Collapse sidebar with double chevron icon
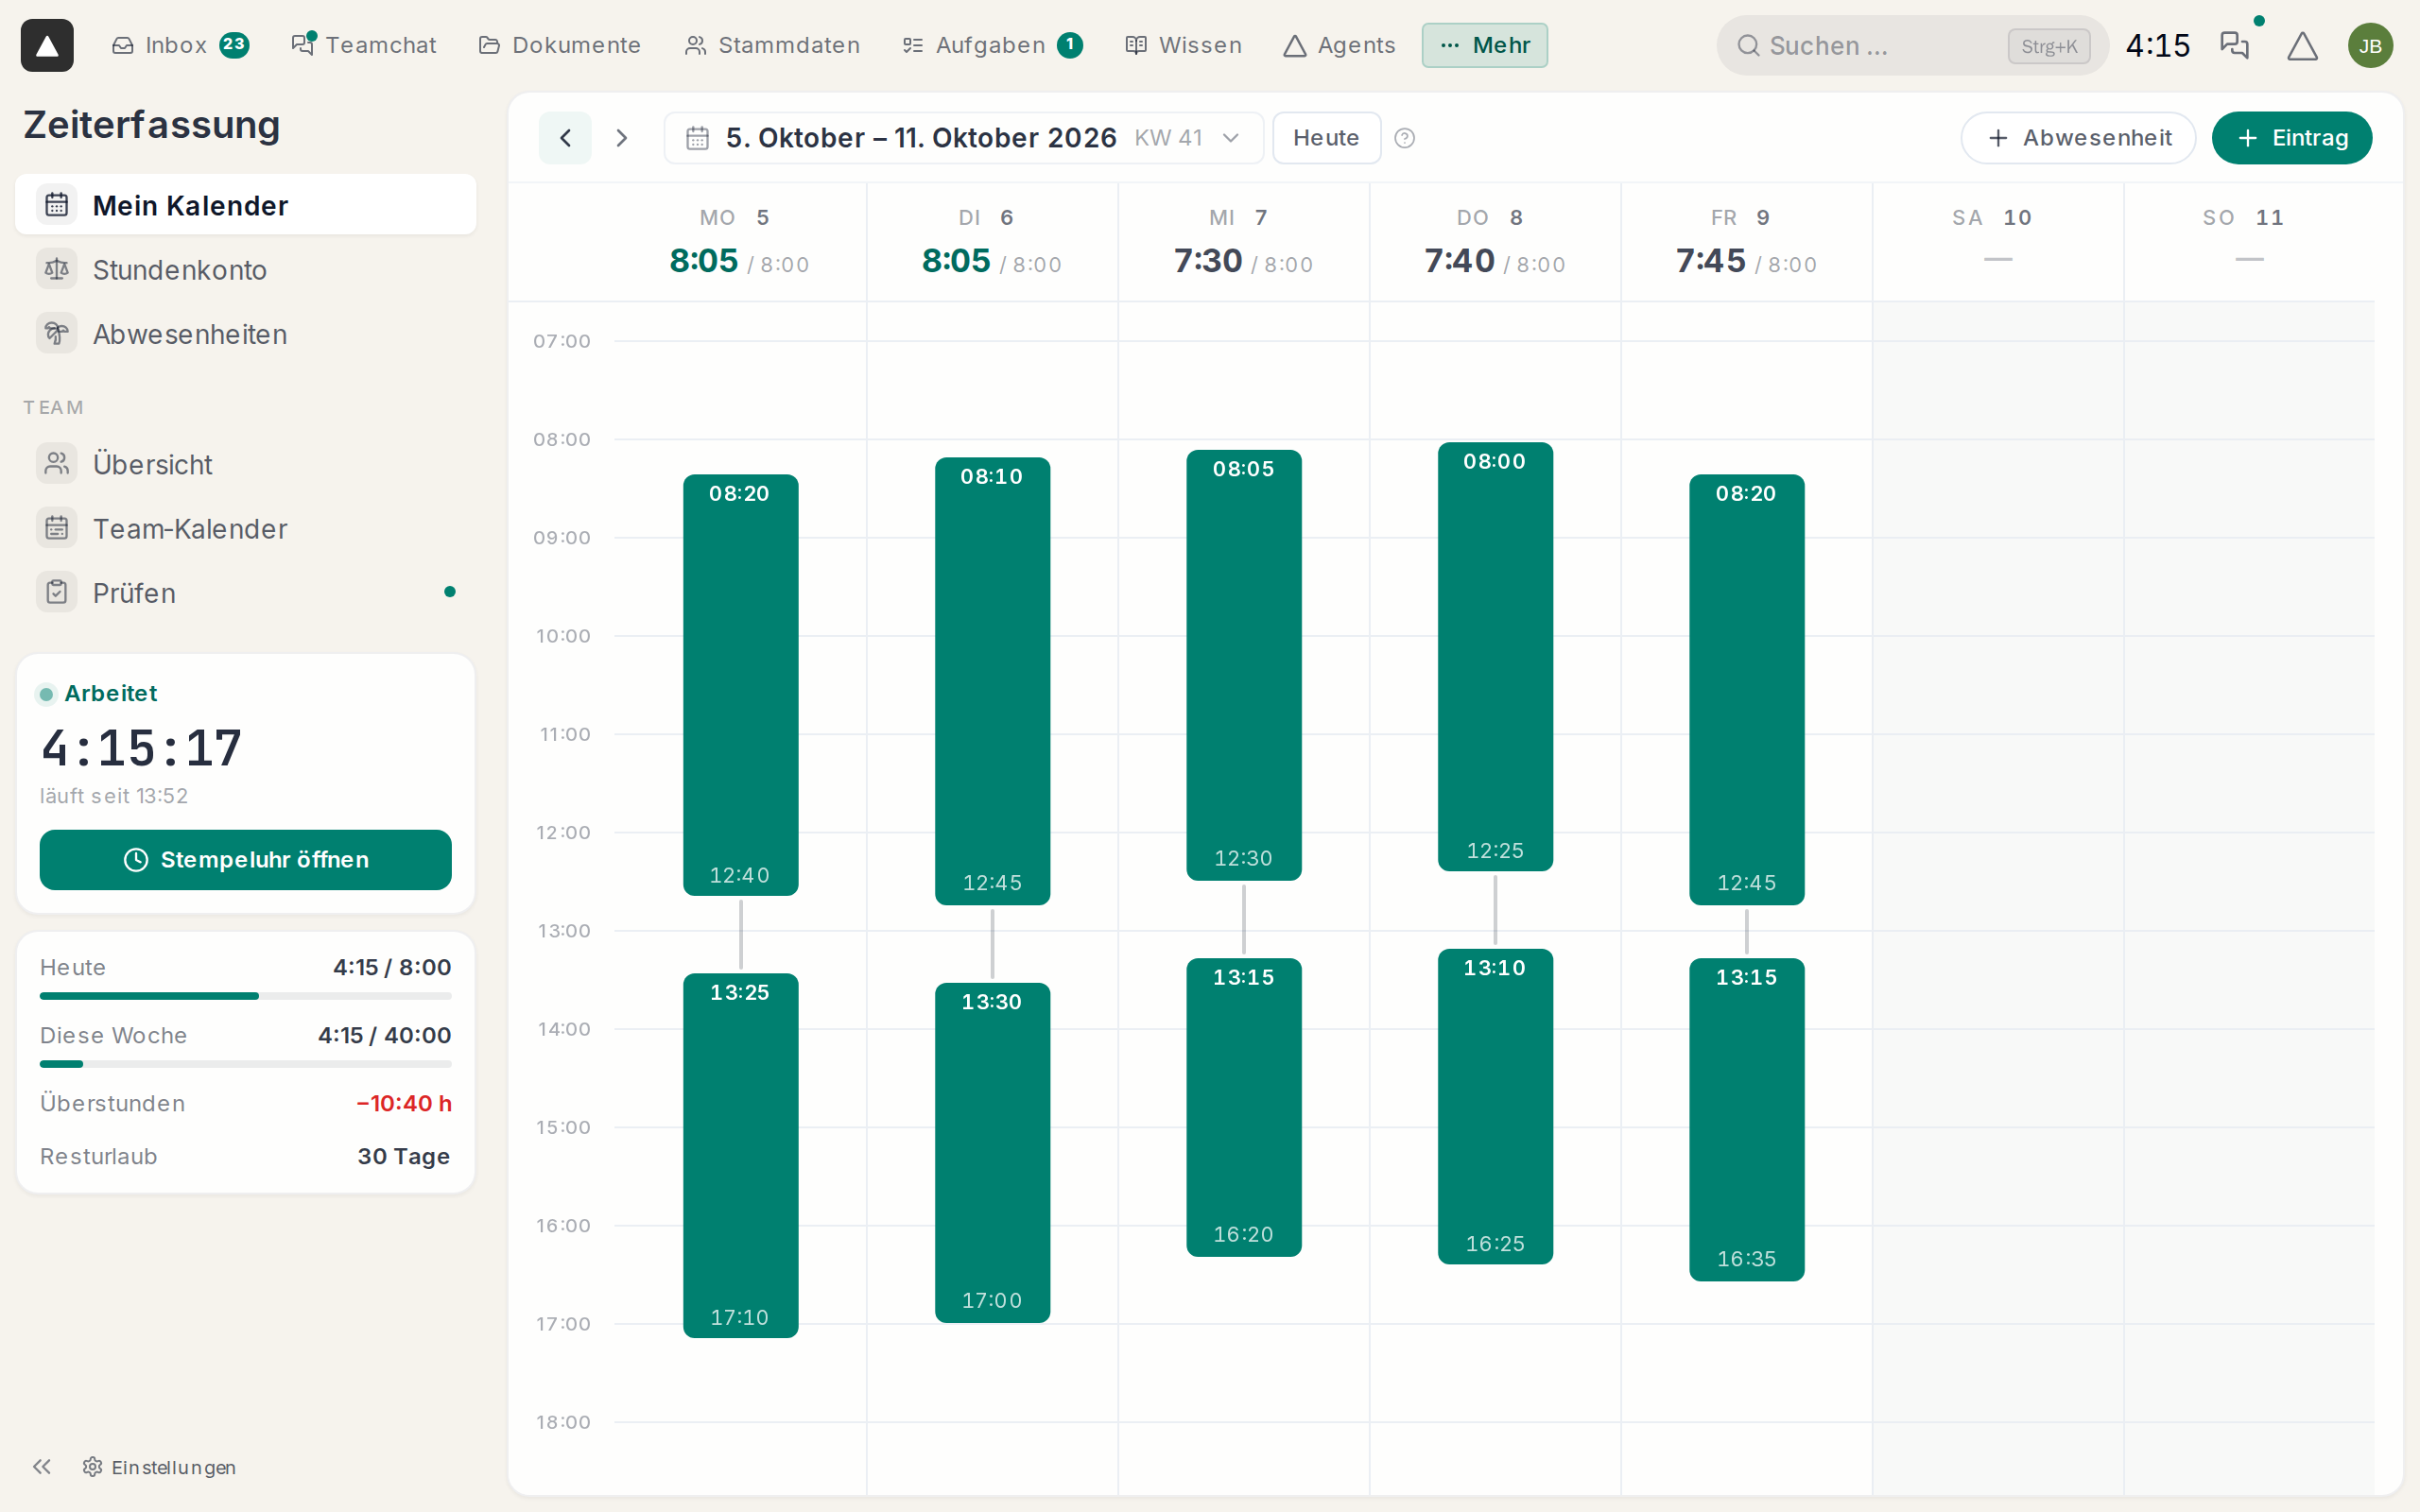Screen dimensions: 2420x1512 point(42,1466)
